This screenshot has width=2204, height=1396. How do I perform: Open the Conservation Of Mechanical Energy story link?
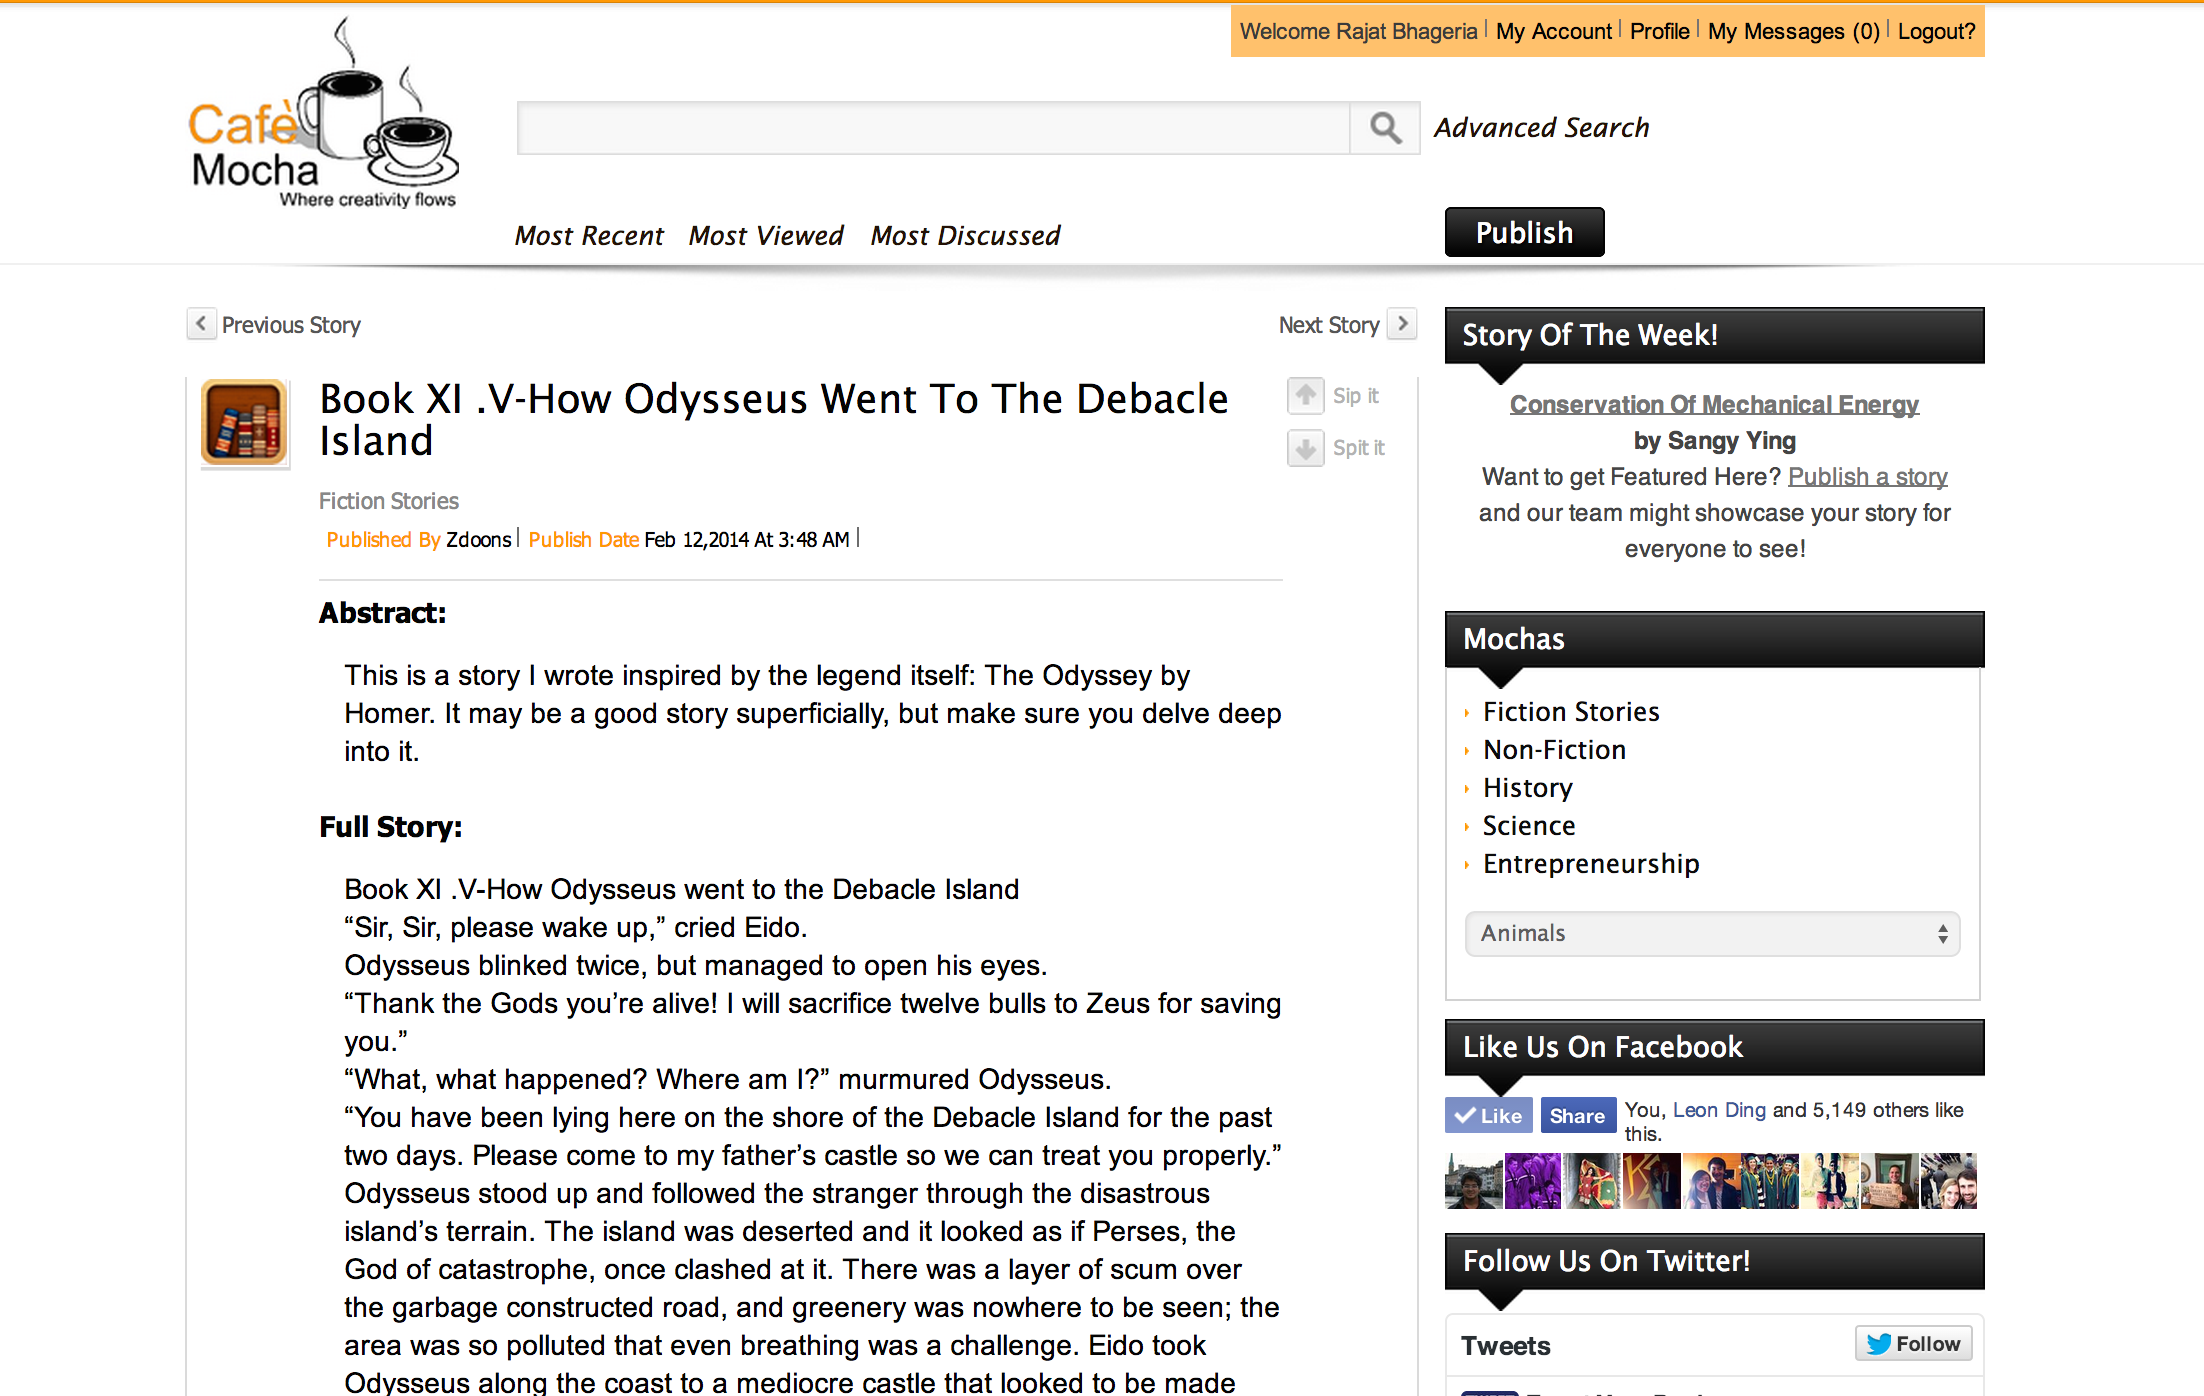pos(1714,404)
